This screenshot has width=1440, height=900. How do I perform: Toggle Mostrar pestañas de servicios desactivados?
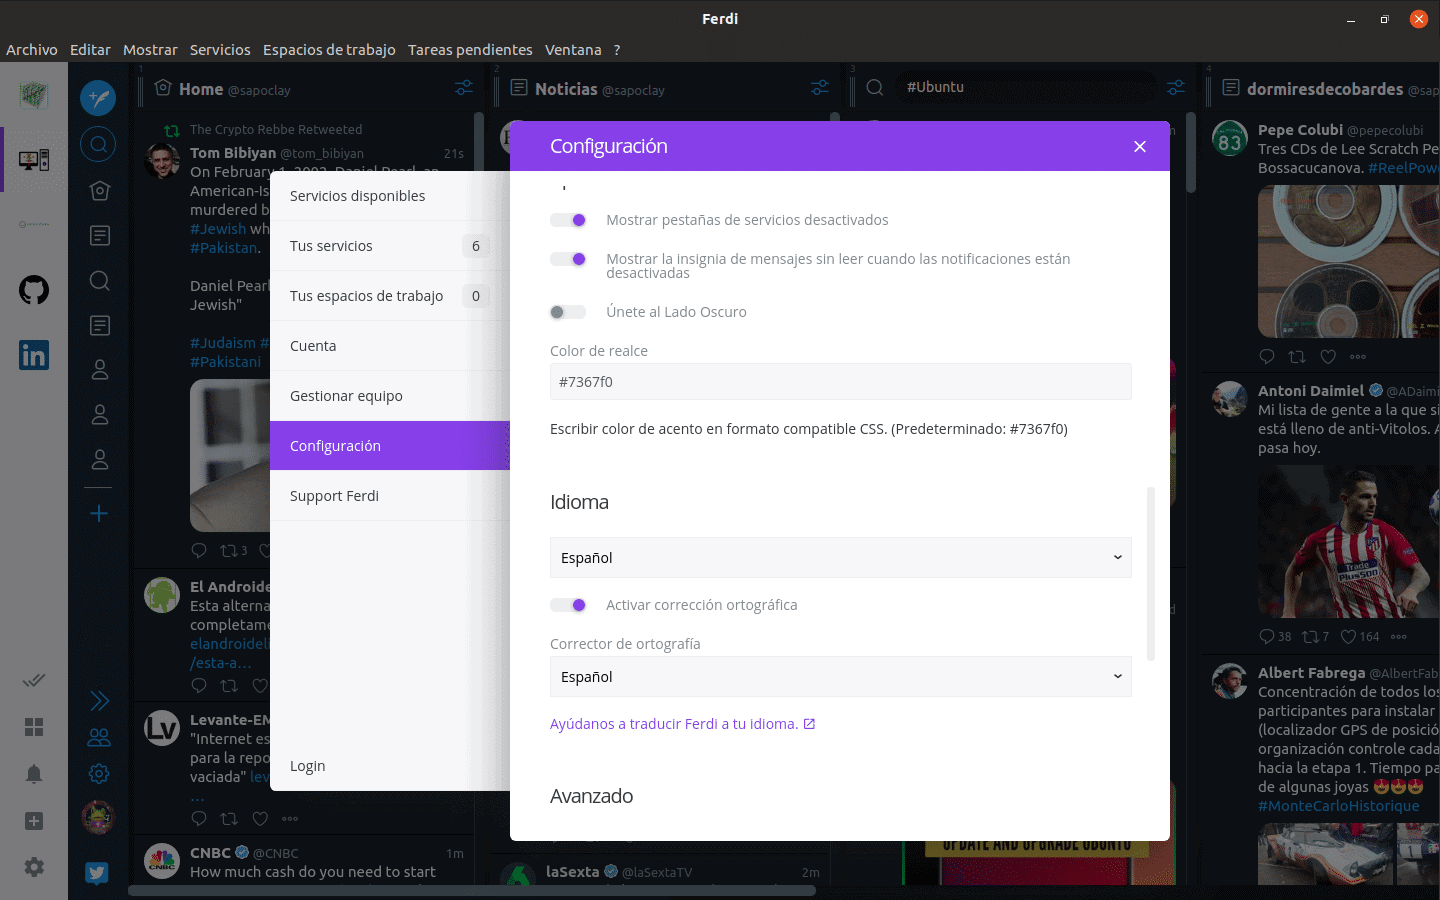pos(568,220)
